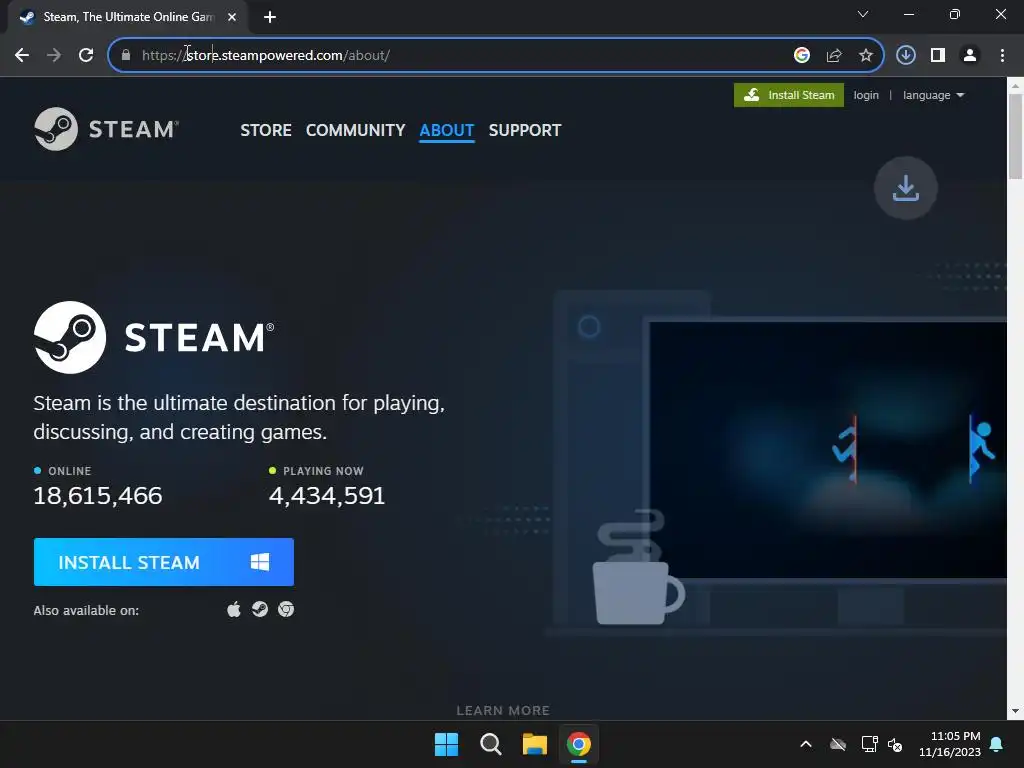This screenshot has width=1024, height=768.
Task: Click the large STEAM hero logo
Action: (x=154, y=338)
